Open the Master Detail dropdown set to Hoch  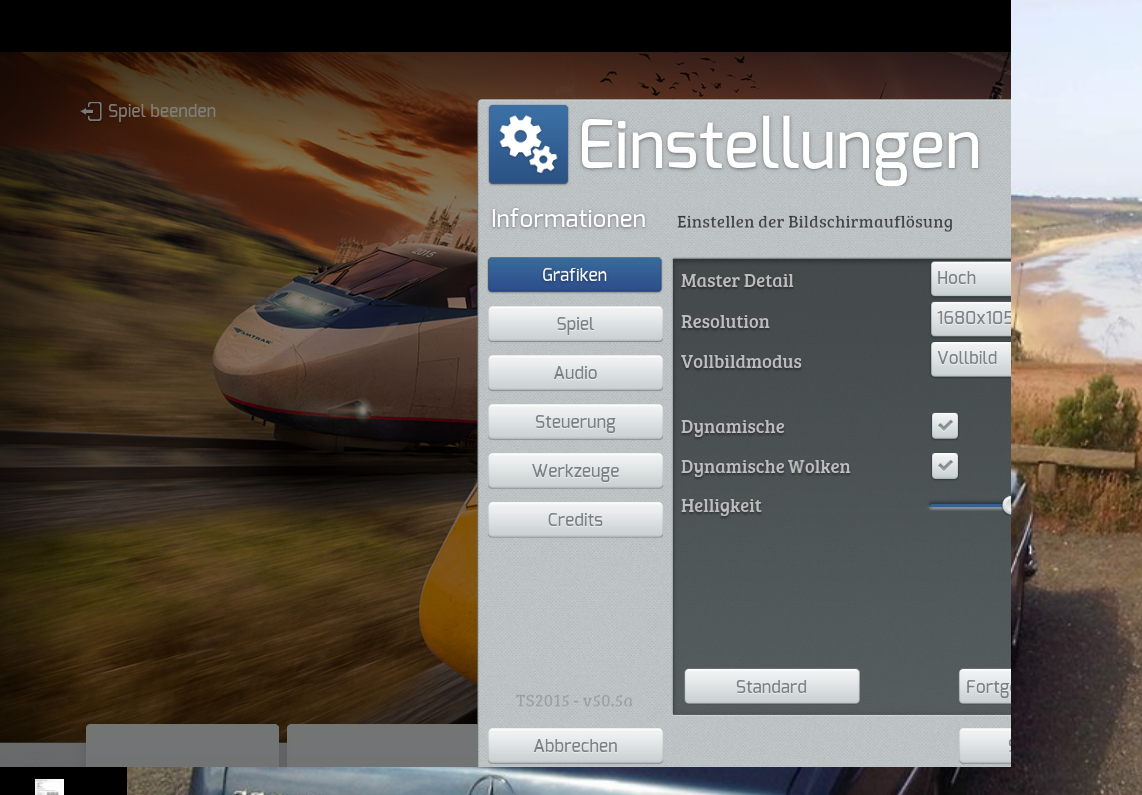[971, 278]
